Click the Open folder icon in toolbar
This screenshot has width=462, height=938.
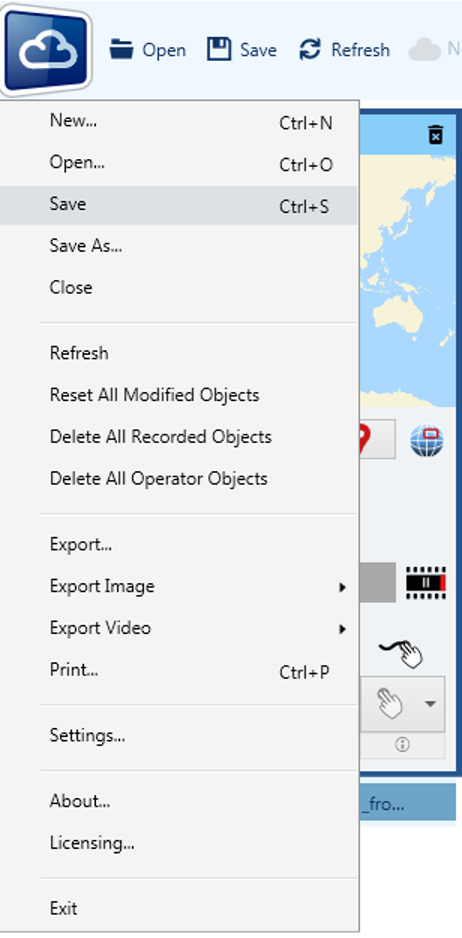pos(121,50)
